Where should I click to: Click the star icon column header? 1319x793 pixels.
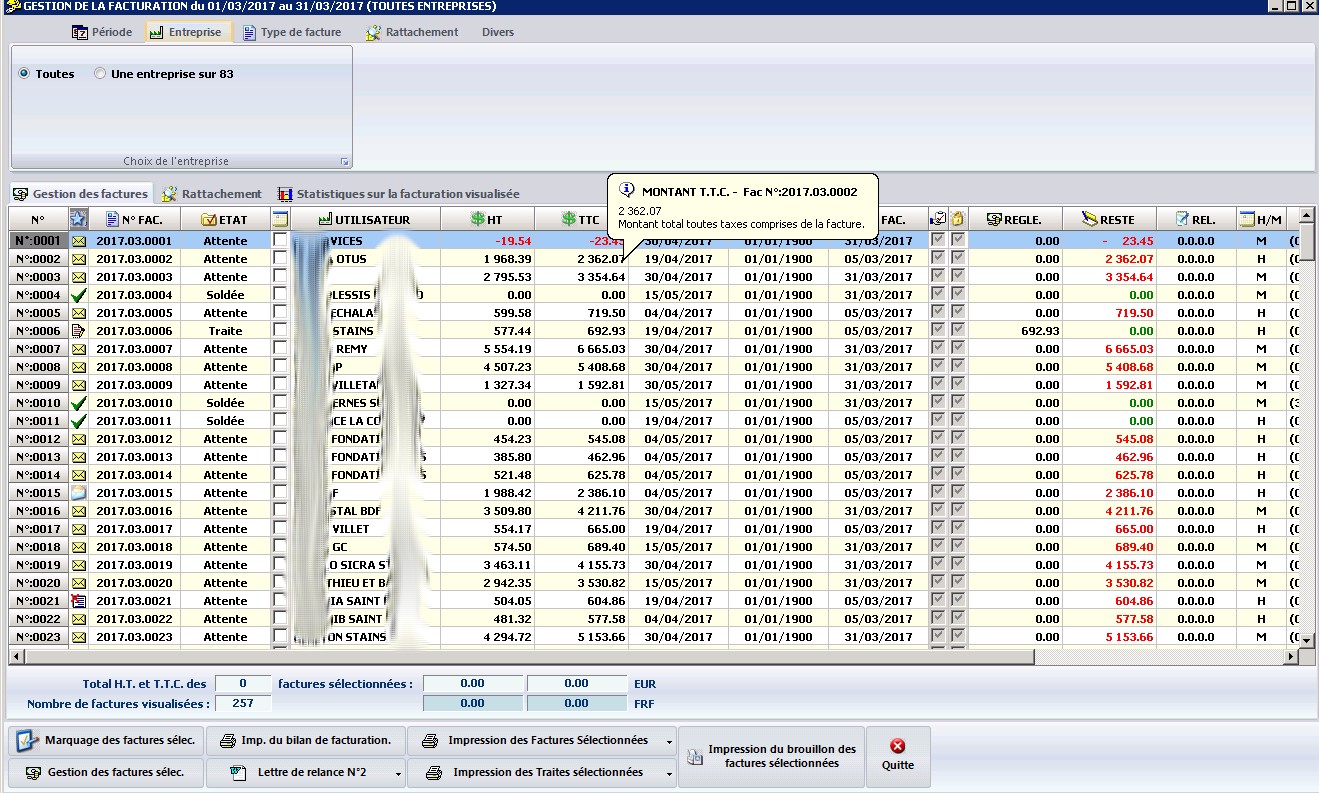[79, 219]
